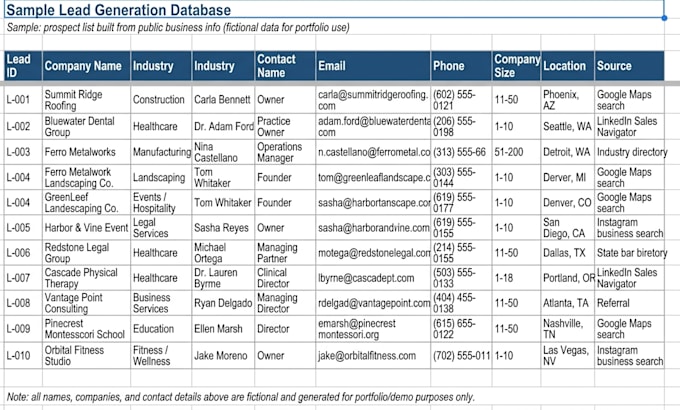680x410 pixels.
Task: Select the 'Legal Services' cell
Action: point(161,227)
